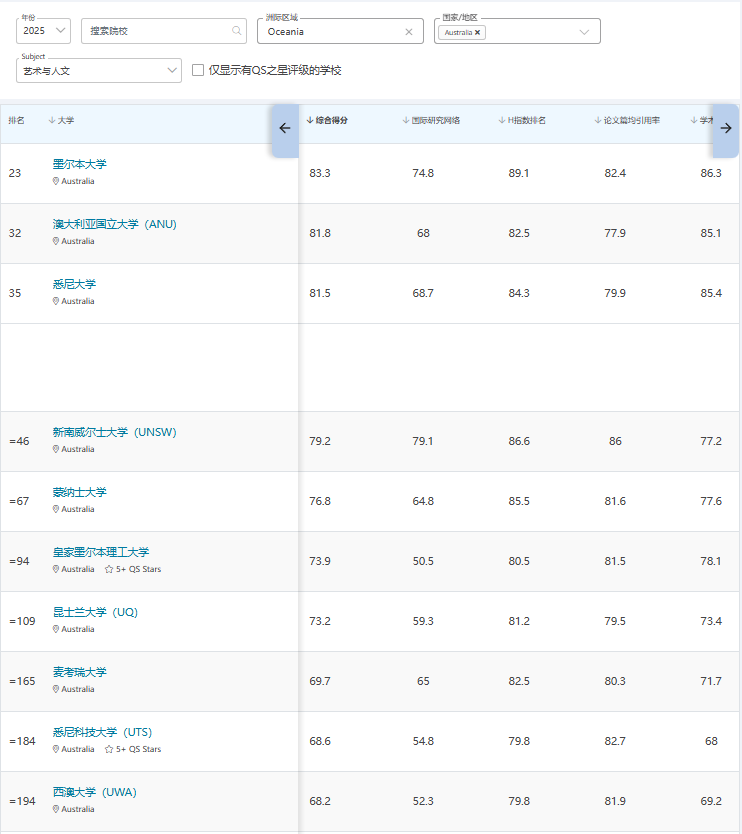Open the 2025 year dropdown
Viewport: 742px width, 834px height.
44,31
